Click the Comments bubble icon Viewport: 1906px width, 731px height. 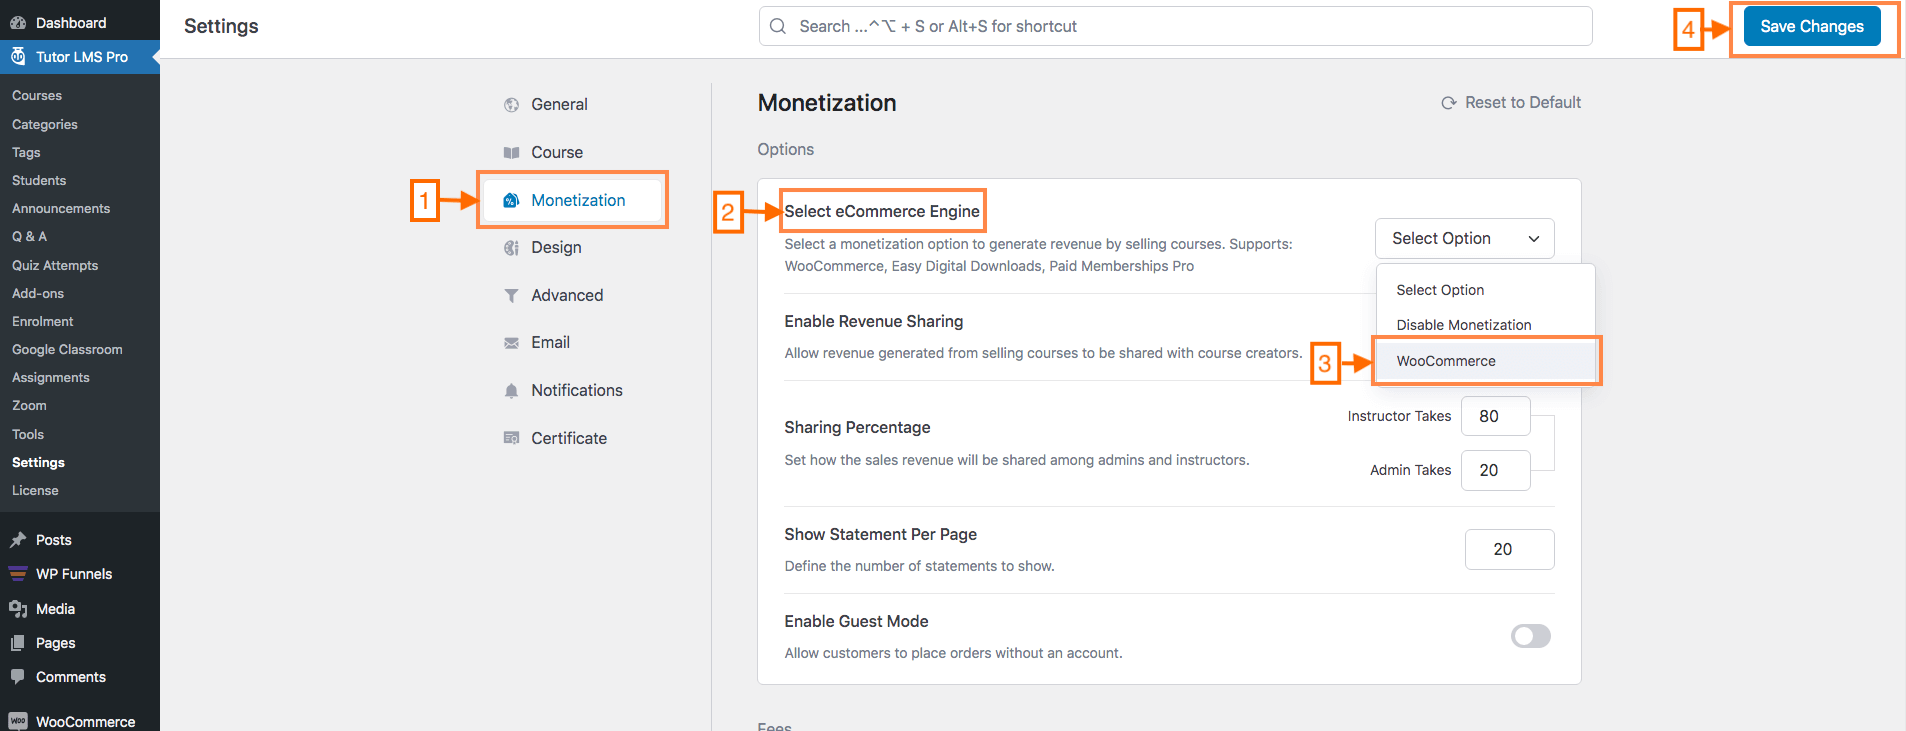pyautogui.click(x=18, y=677)
